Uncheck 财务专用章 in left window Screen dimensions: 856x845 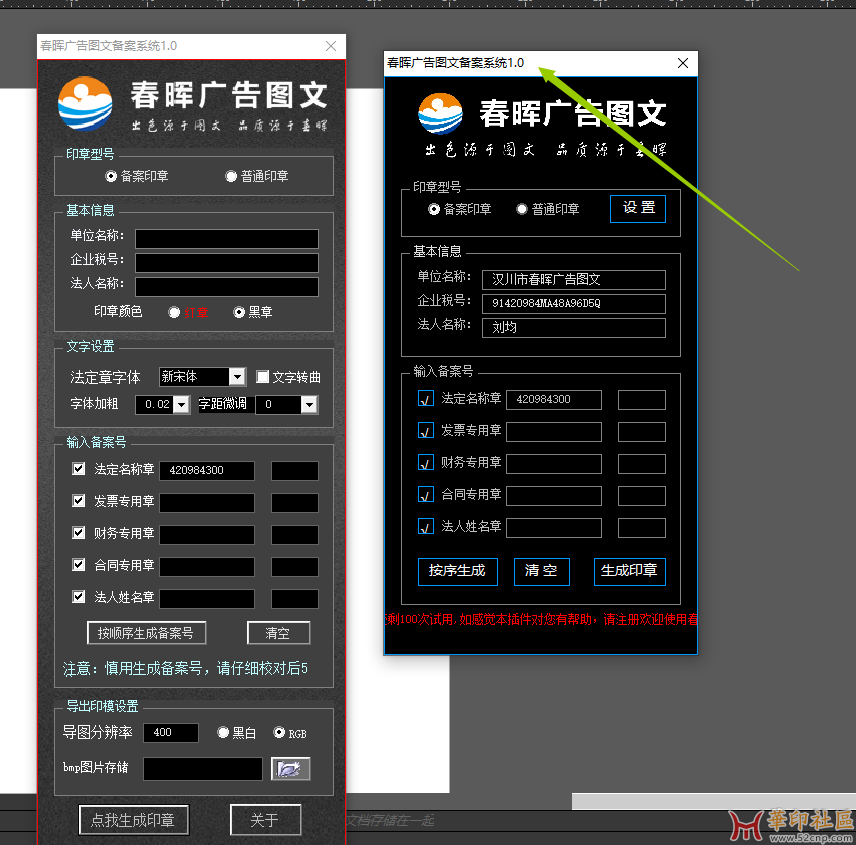pyautogui.click(x=79, y=533)
